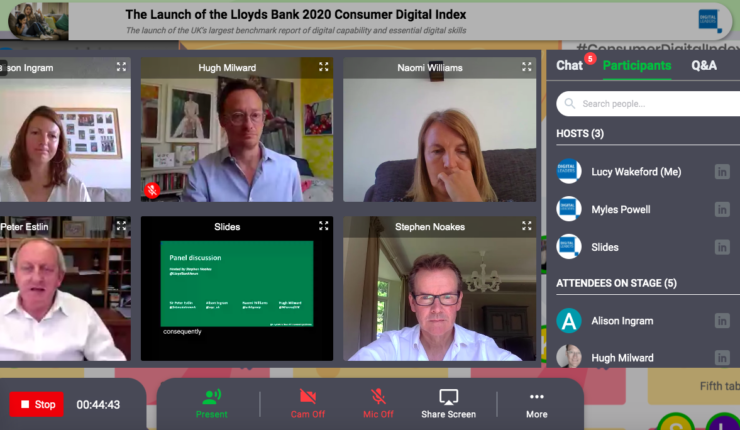The height and width of the screenshot is (430, 740).
Task: Click the Digital Leaders logo in header
Action: click(709, 21)
